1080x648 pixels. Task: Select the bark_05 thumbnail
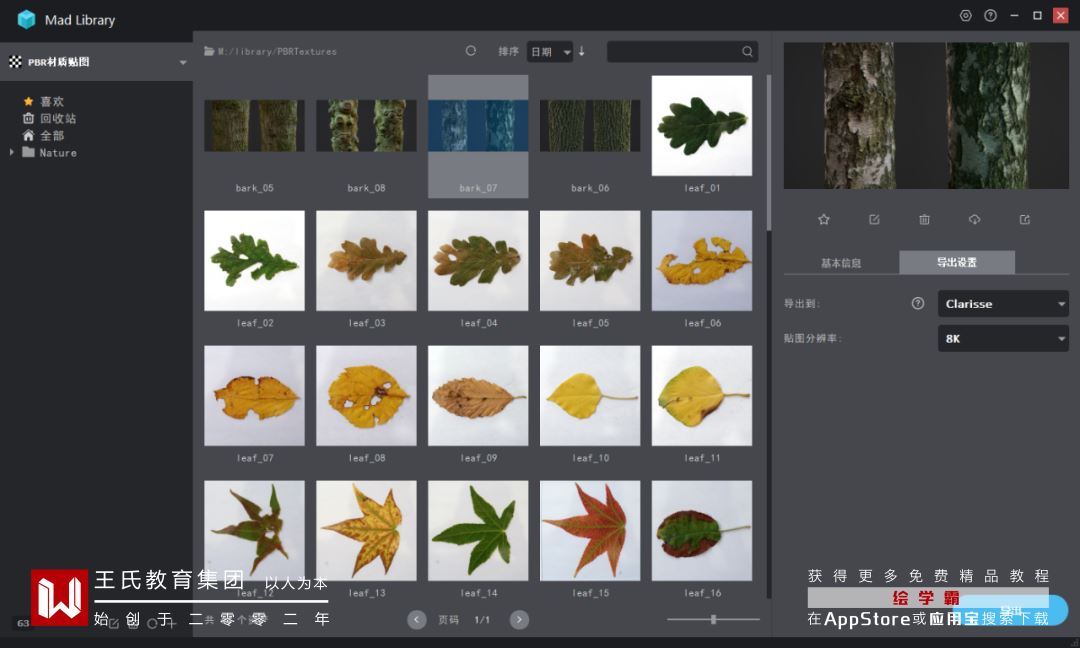pyautogui.click(x=254, y=126)
